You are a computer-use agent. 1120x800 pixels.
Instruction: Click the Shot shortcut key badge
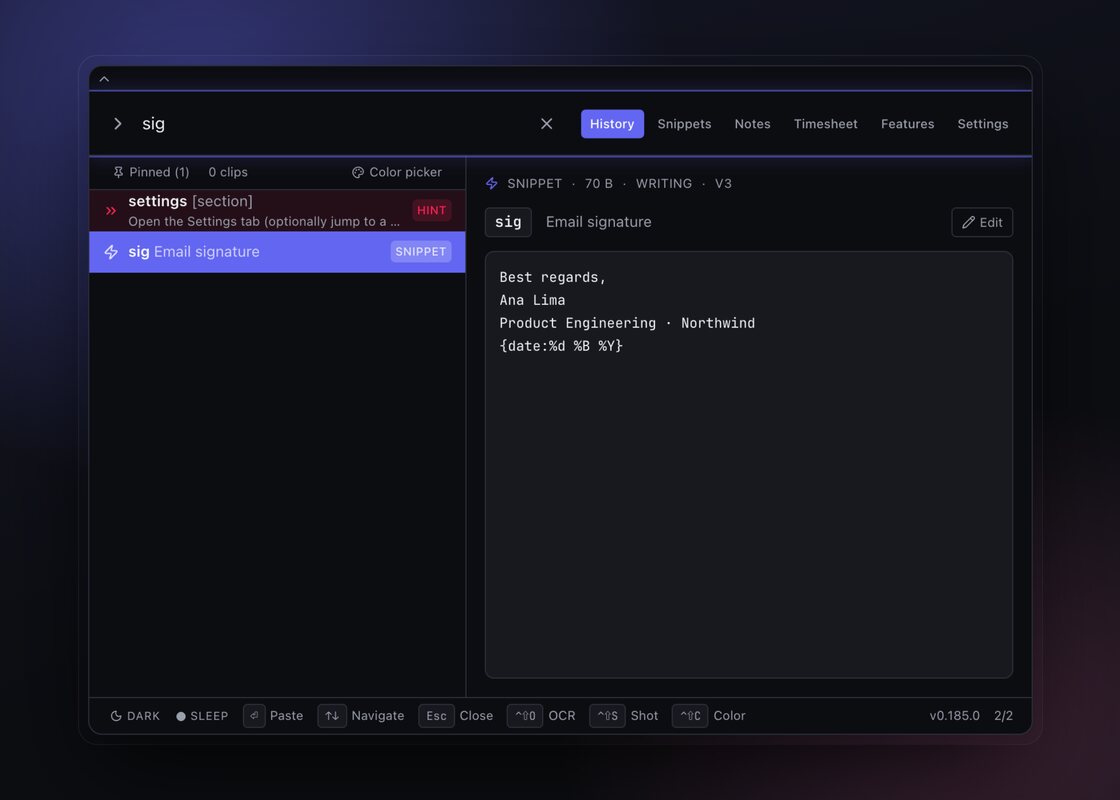[x=607, y=716]
